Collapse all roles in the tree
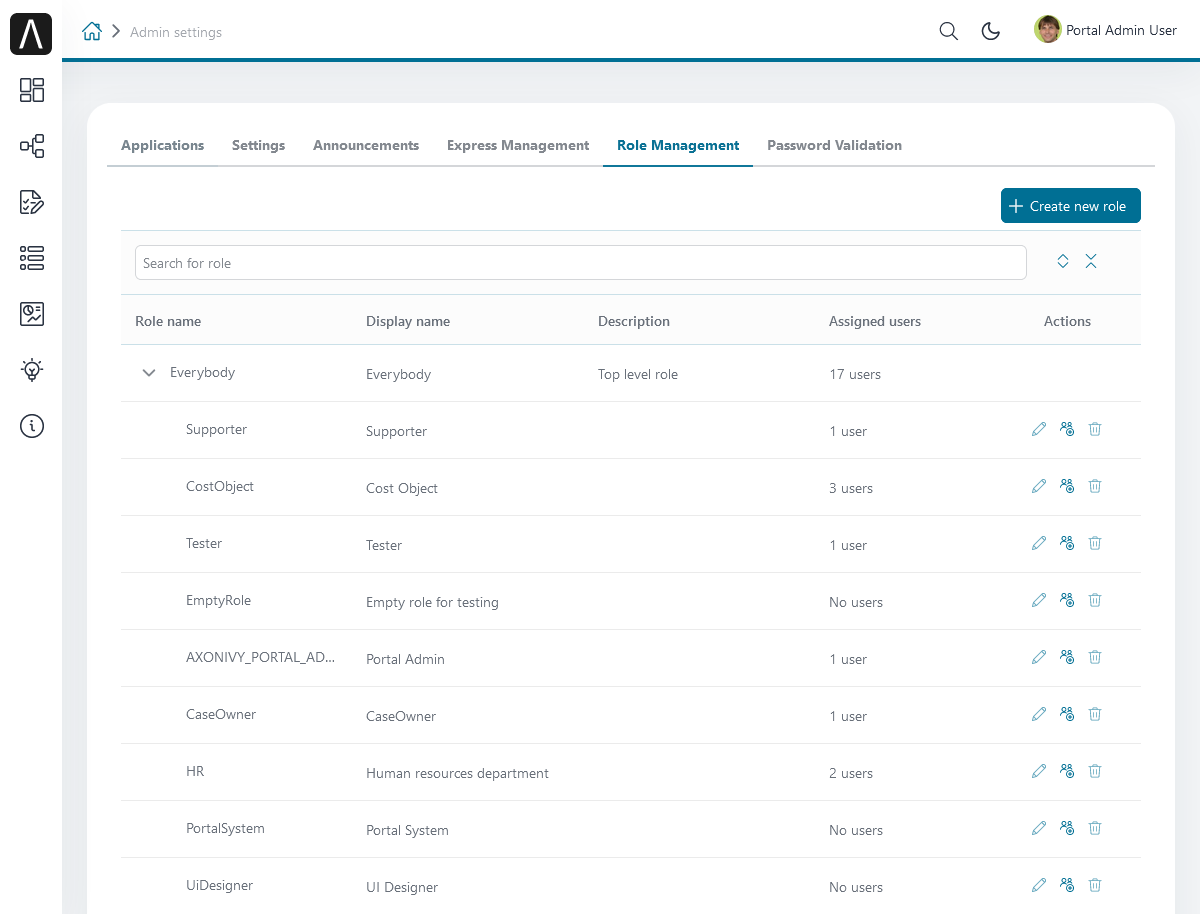This screenshot has height=914, width=1200. tap(1091, 261)
